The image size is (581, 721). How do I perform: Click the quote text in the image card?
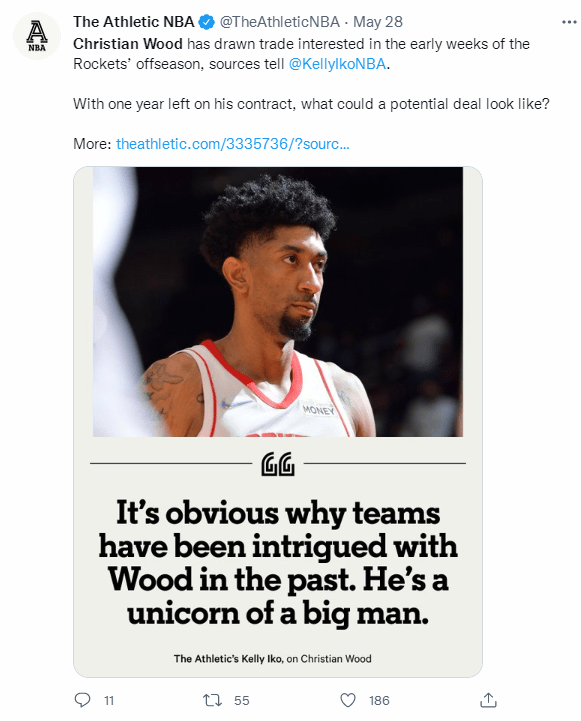point(278,563)
